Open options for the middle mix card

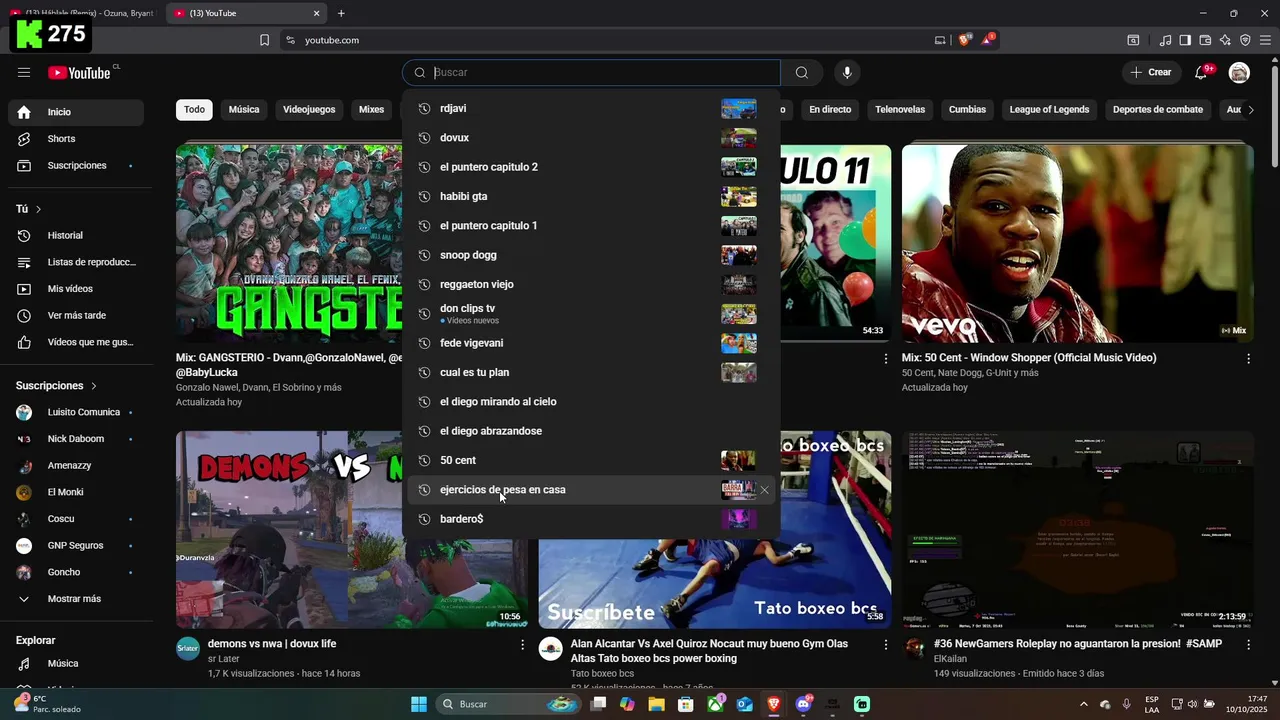(x=885, y=358)
